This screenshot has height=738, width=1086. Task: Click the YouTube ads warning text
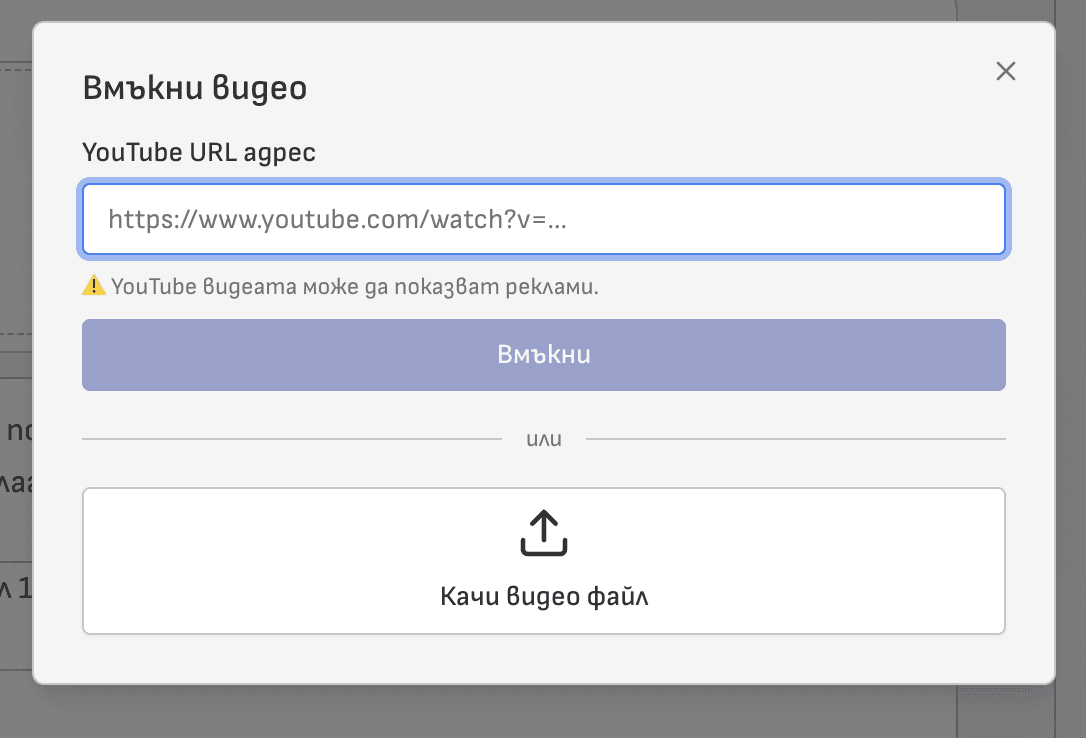(x=355, y=286)
